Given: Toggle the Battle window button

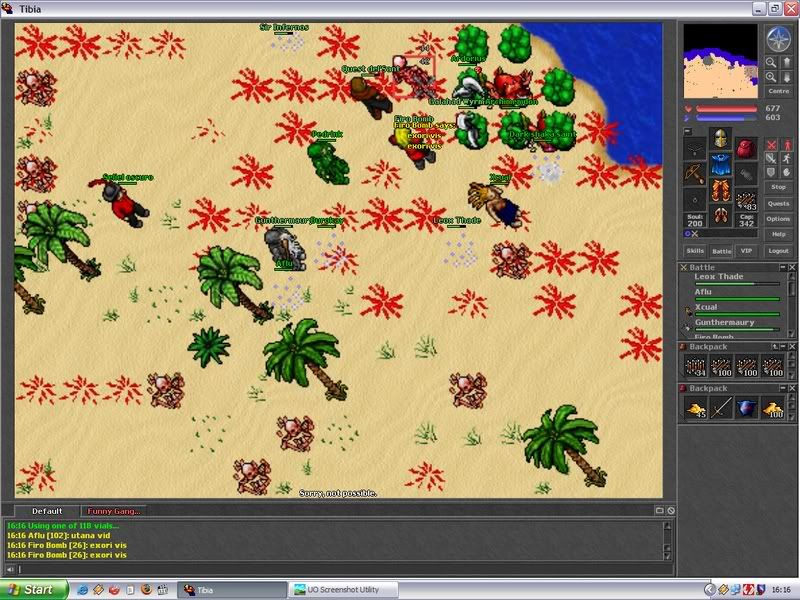Looking at the screenshot, I should 721,251.
